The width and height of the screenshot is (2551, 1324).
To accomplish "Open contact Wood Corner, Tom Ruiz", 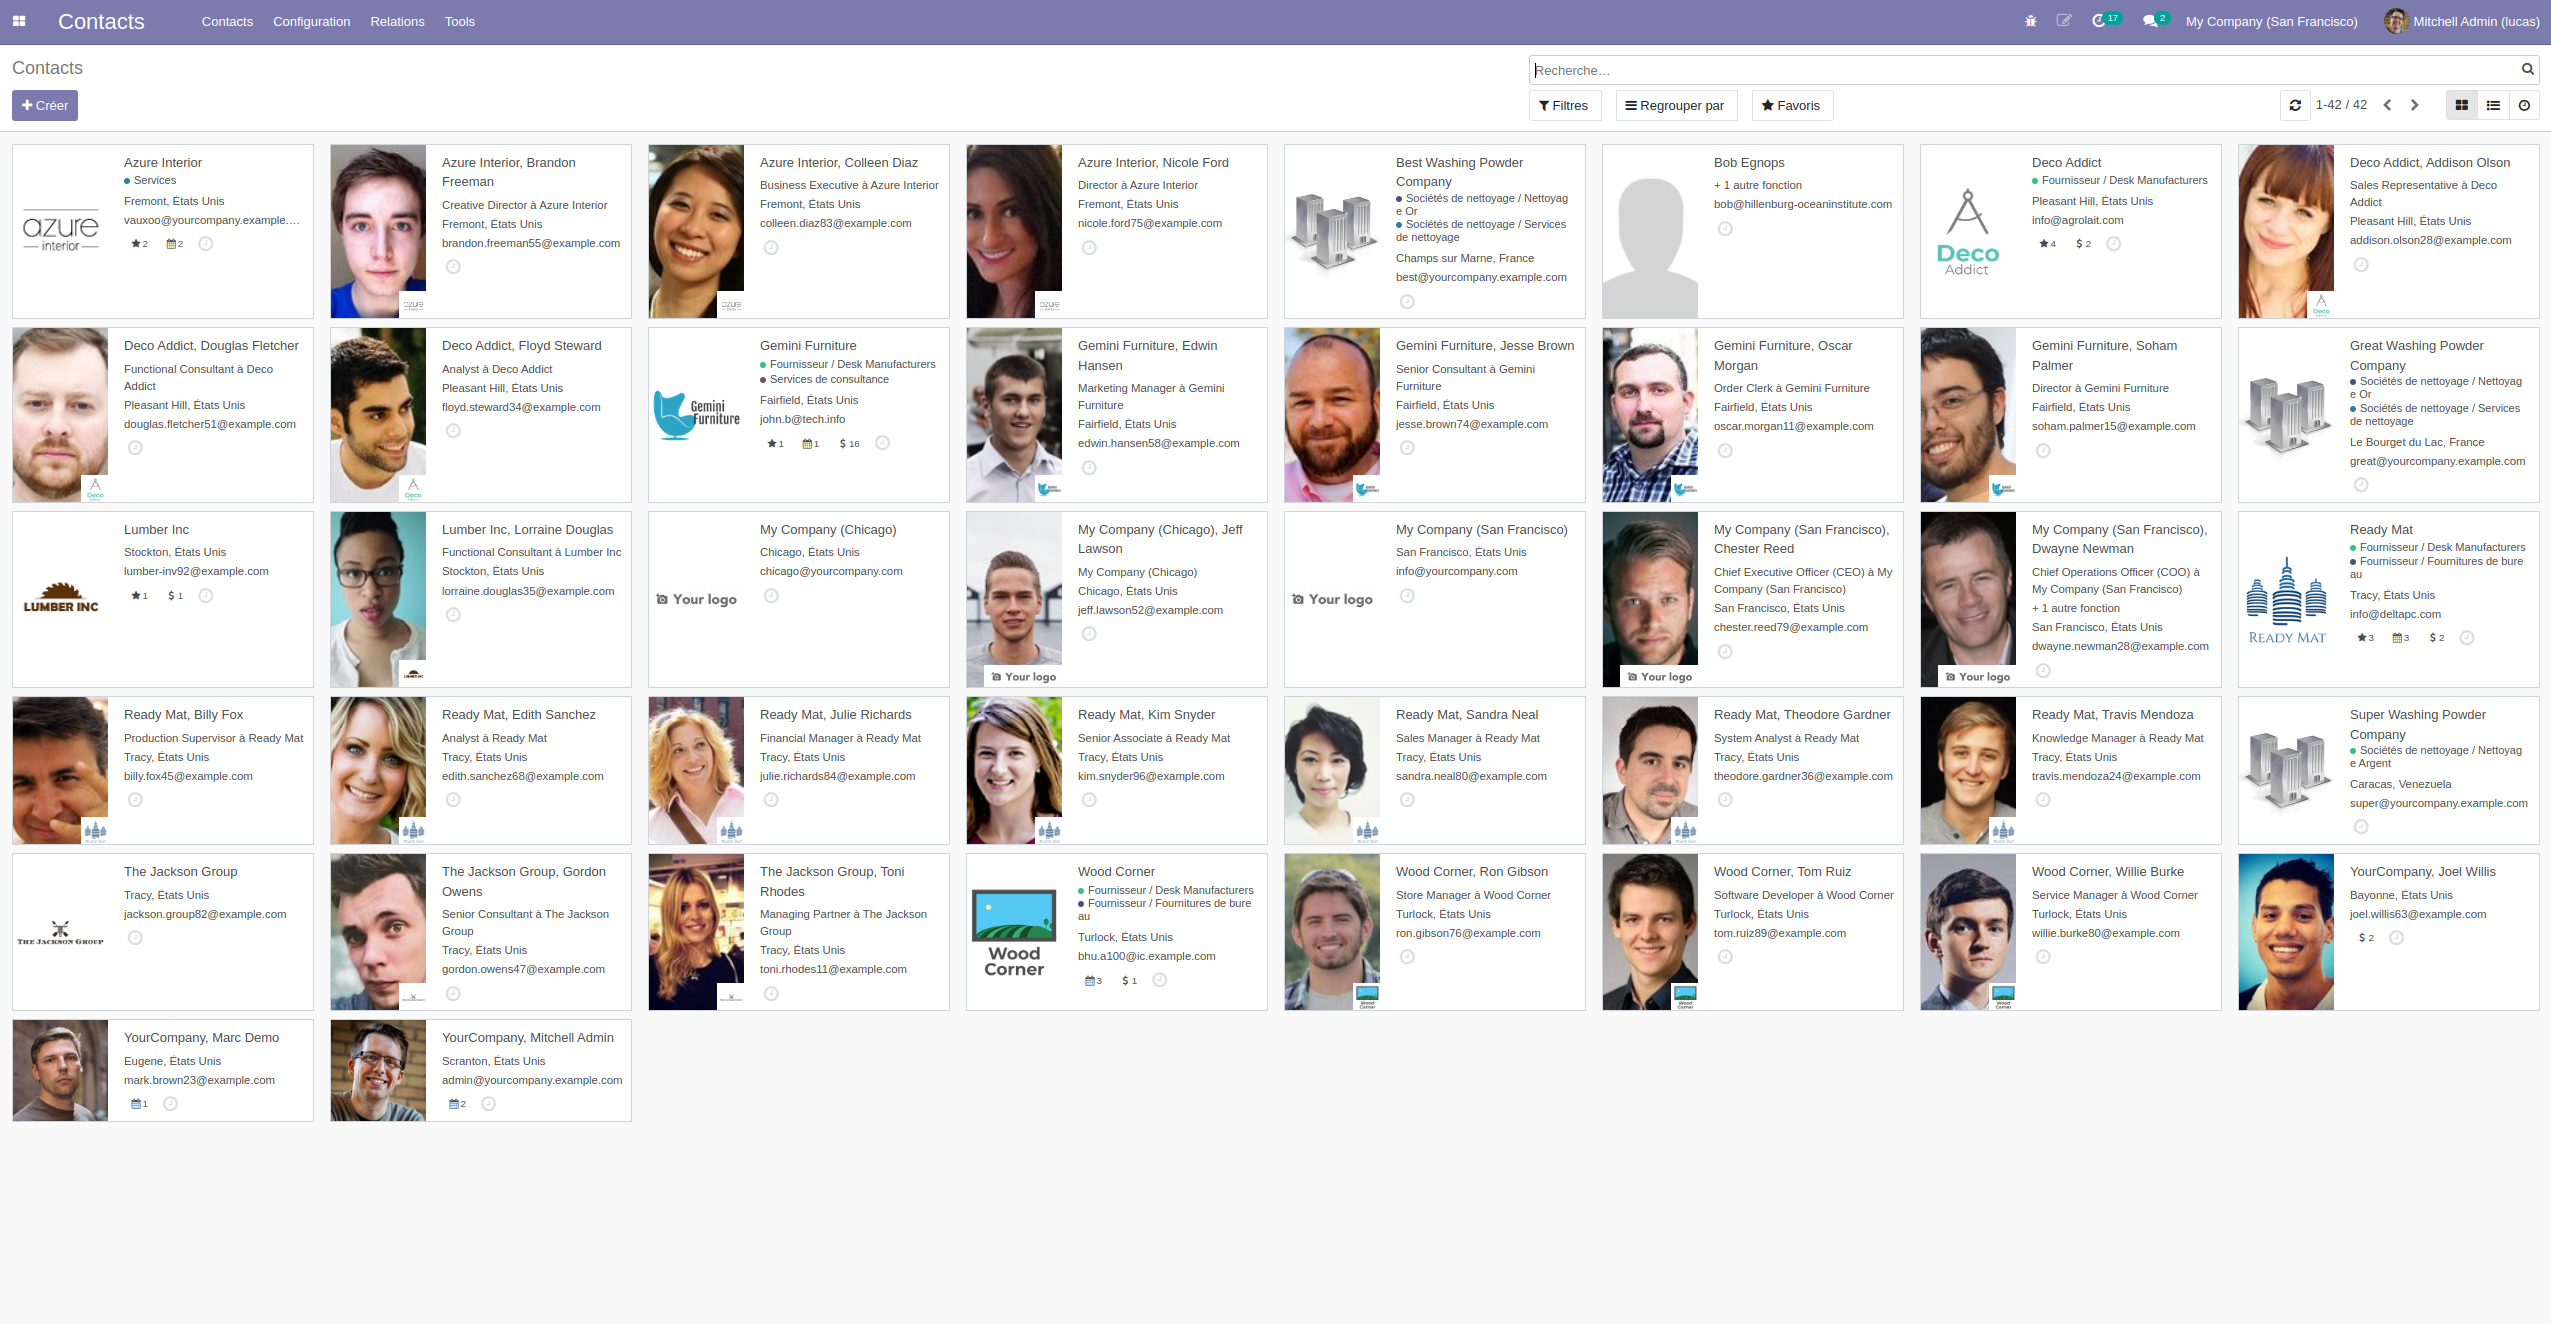I will [x=1782, y=872].
